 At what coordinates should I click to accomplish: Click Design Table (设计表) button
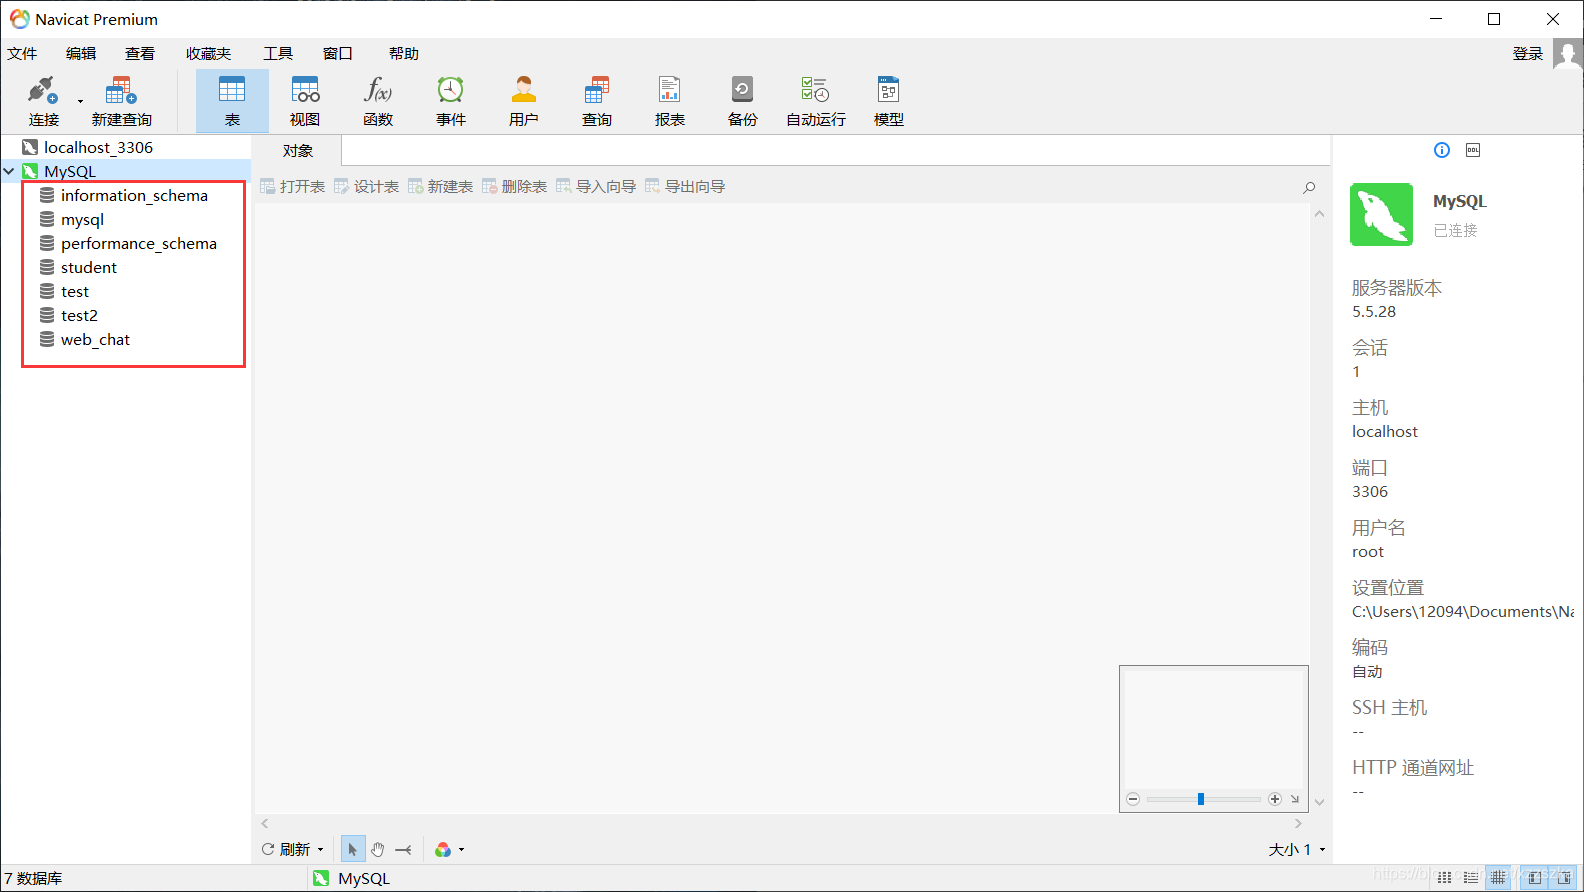pos(367,187)
